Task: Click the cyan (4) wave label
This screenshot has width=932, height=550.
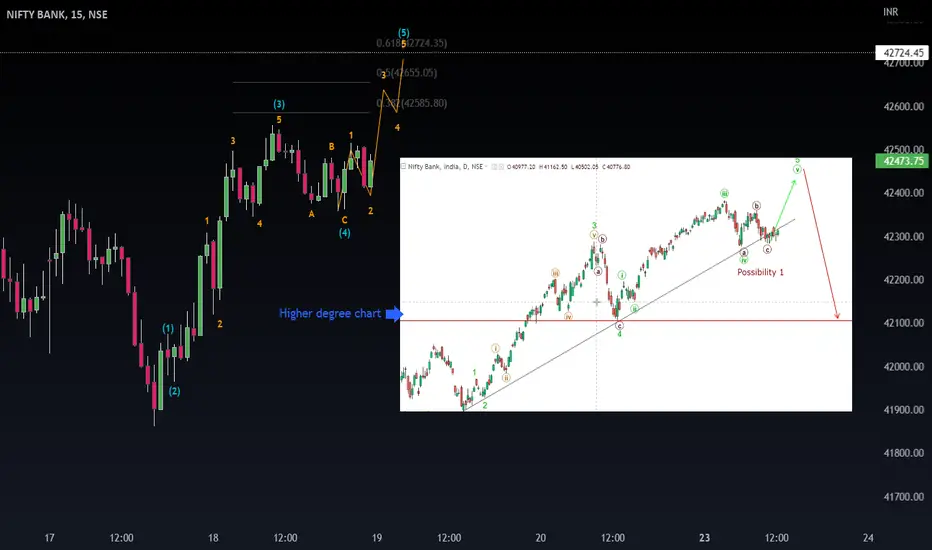Action: pos(345,233)
